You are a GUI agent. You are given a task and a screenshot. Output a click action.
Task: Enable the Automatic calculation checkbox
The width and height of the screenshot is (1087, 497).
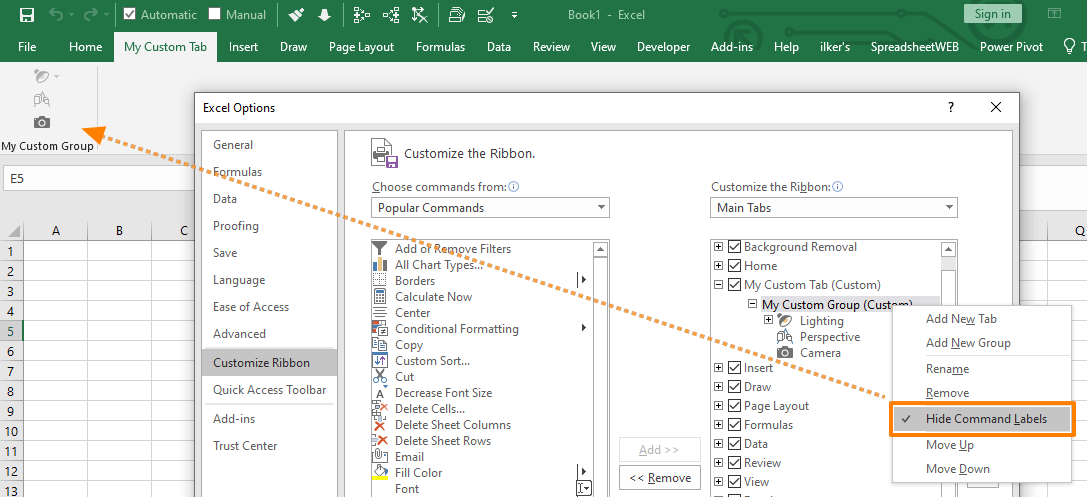click(x=130, y=14)
